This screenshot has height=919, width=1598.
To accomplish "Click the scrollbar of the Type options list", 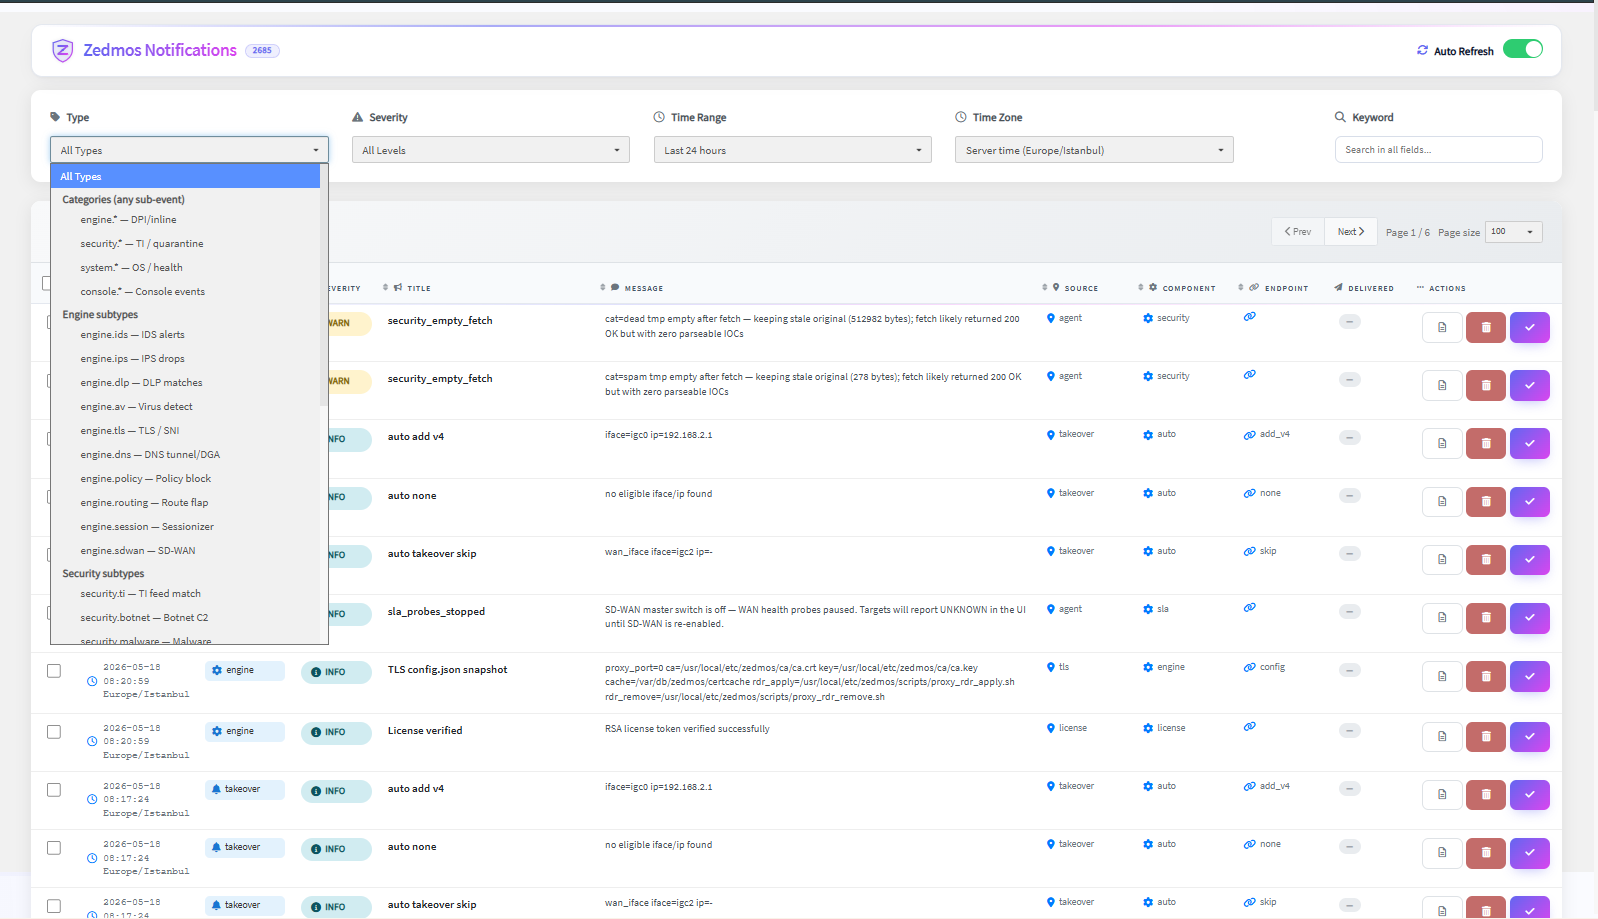I will pos(324,285).
